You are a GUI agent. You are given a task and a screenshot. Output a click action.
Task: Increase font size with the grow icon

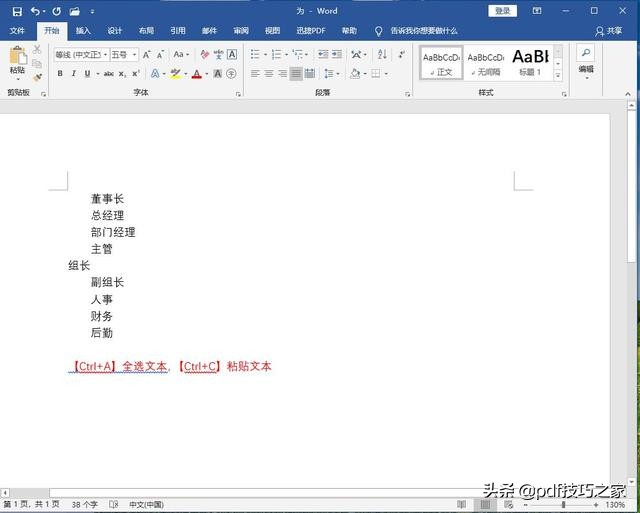coord(147,55)
